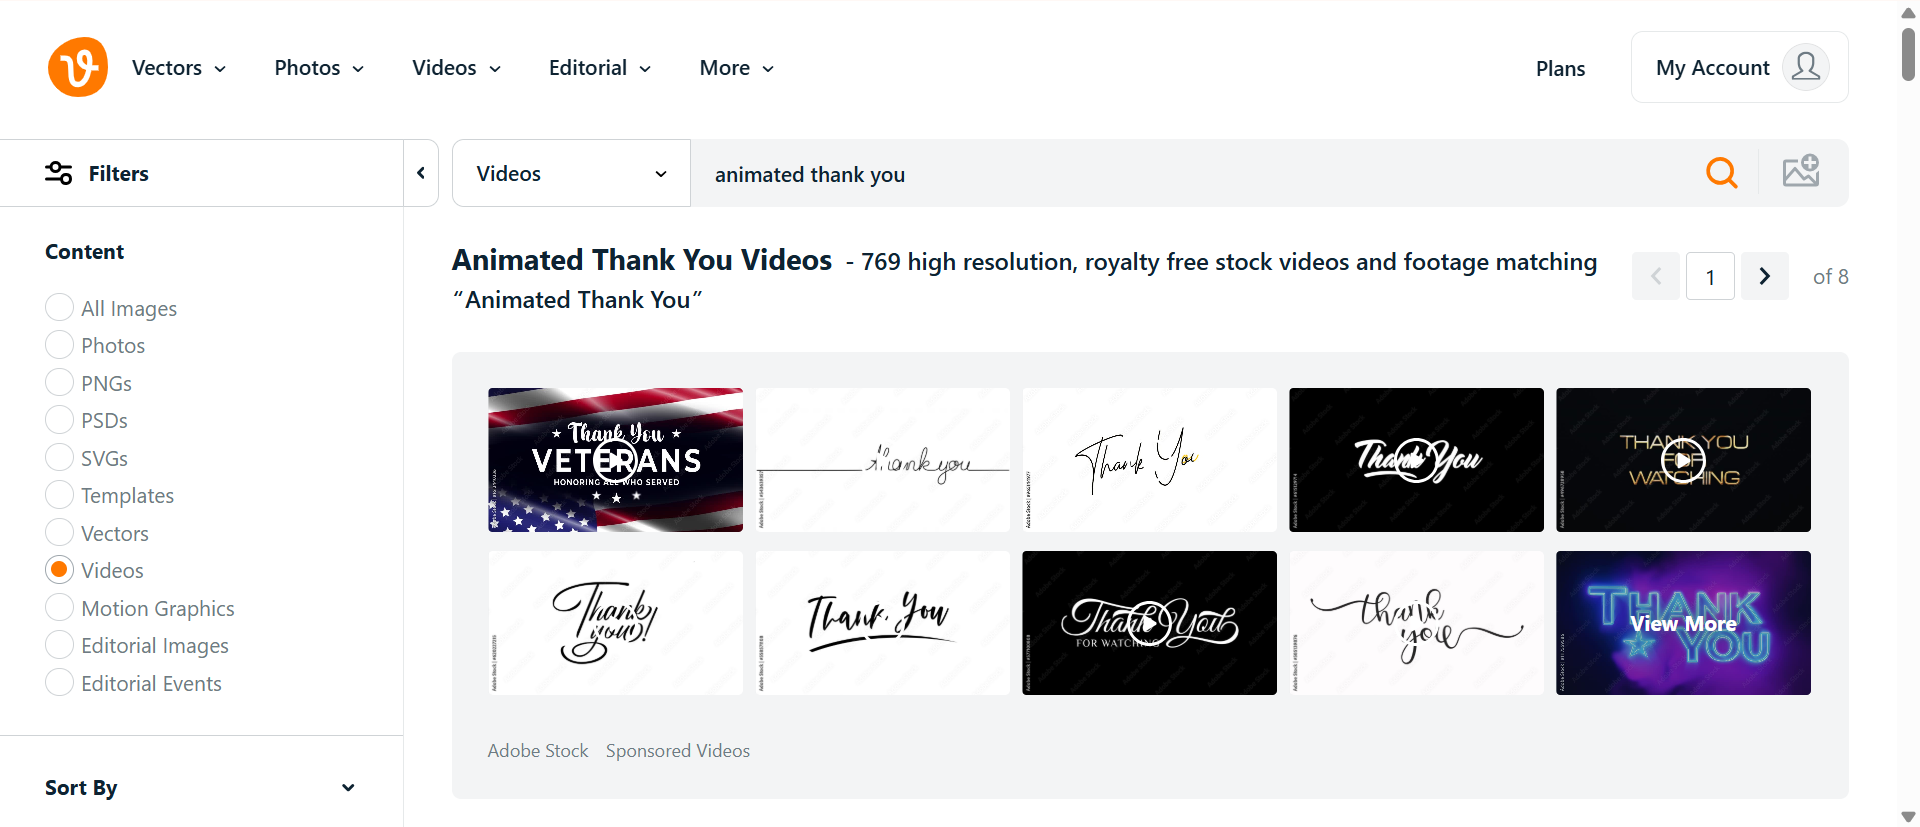
Task: Select the Vectors content filter
Action: [x=59, y=532]
